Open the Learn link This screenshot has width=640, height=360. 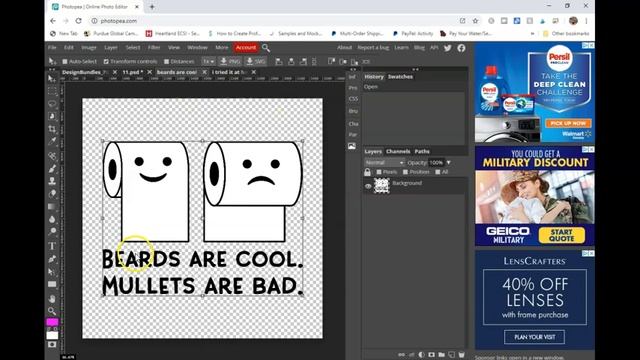tap(401, 48)
